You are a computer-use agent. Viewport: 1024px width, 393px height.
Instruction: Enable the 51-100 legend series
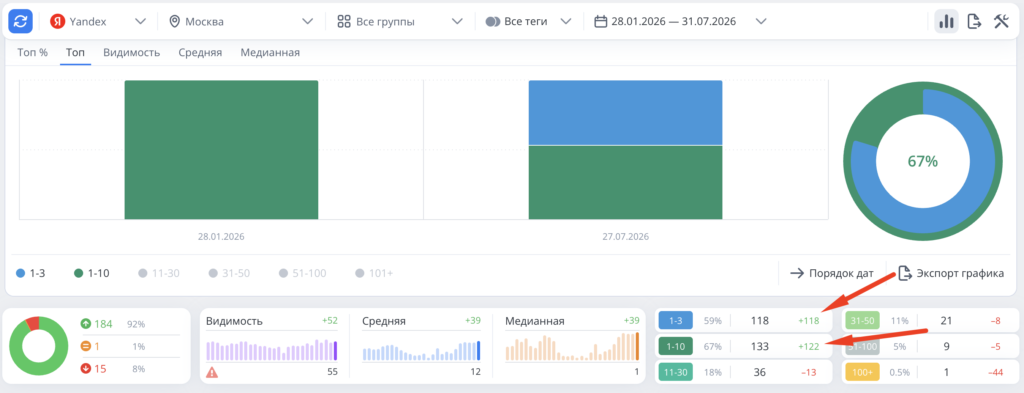pyautogui.click(x=302, y=274)
